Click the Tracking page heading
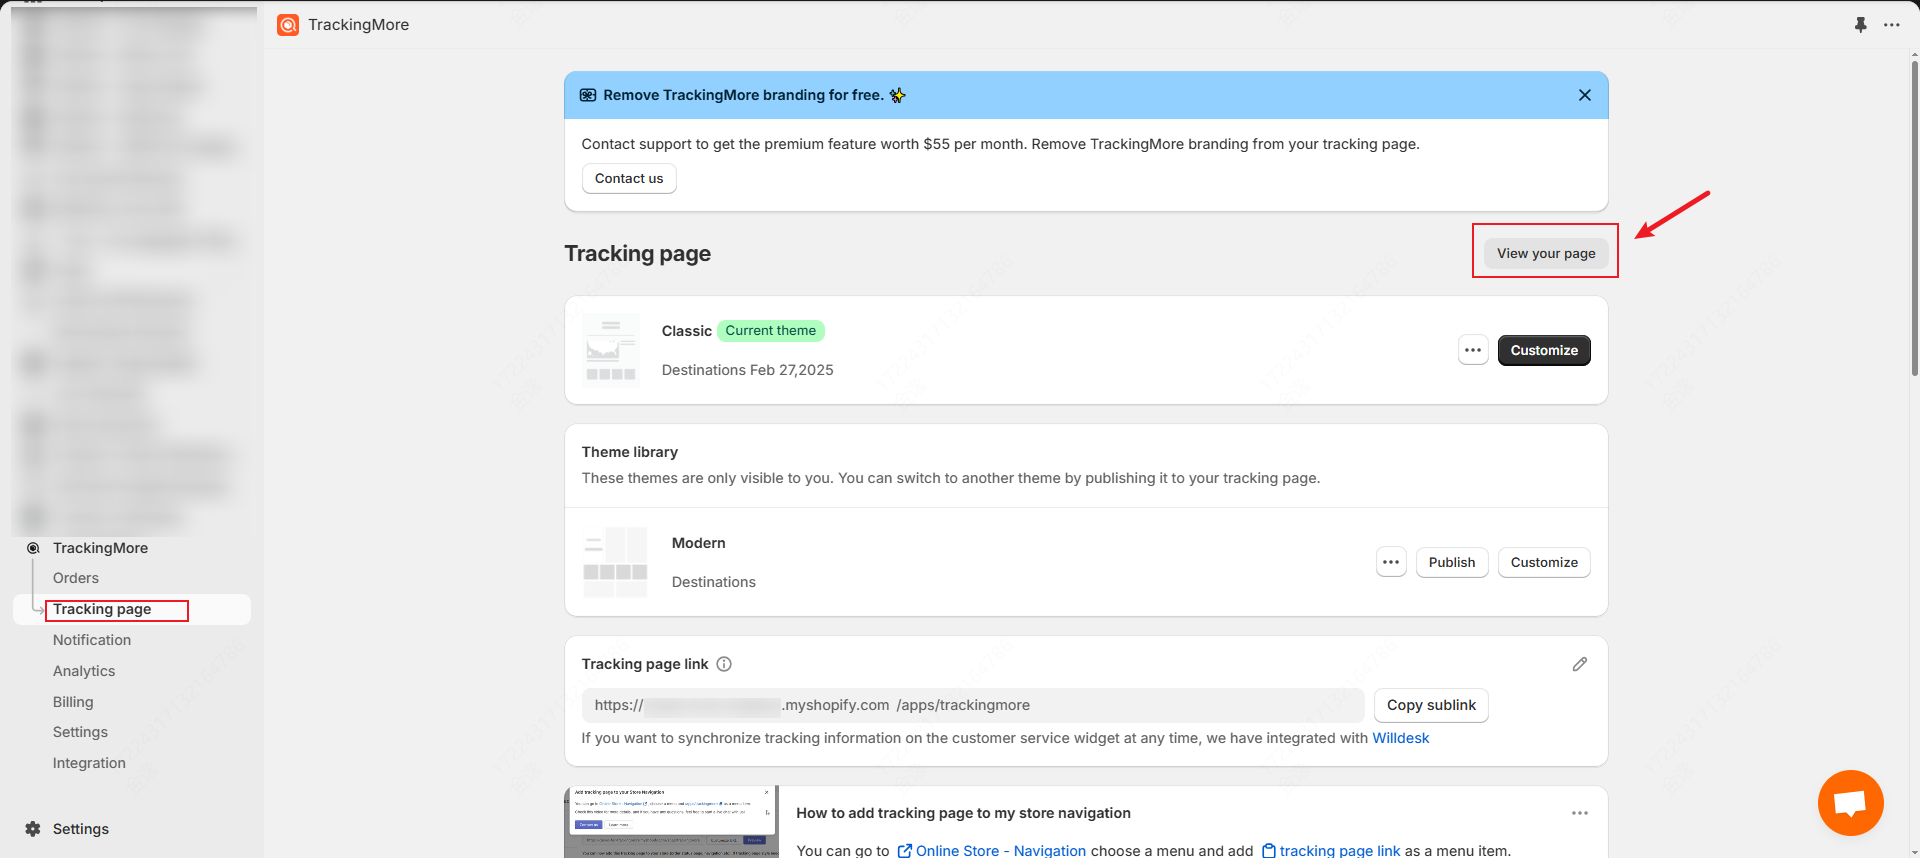 pos(637,253)
